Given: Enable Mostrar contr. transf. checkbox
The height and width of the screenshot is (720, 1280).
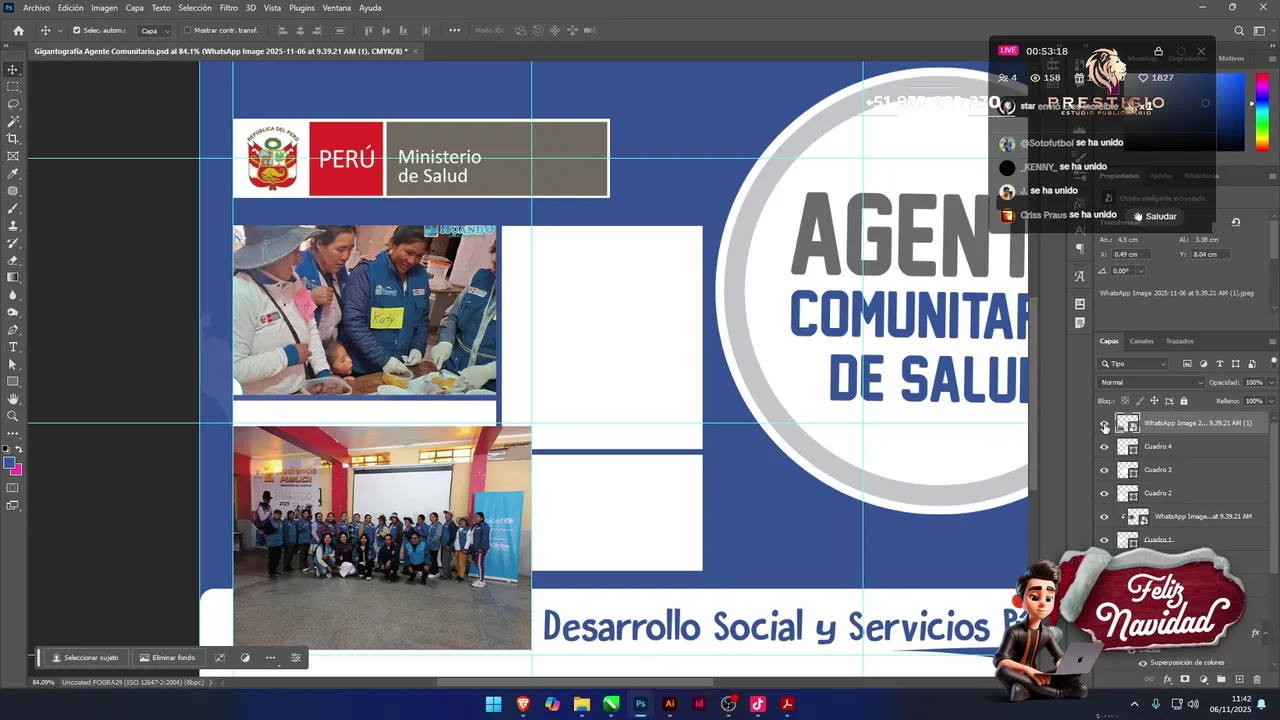Looking at the screenshot, I should [x=187, y=30].
